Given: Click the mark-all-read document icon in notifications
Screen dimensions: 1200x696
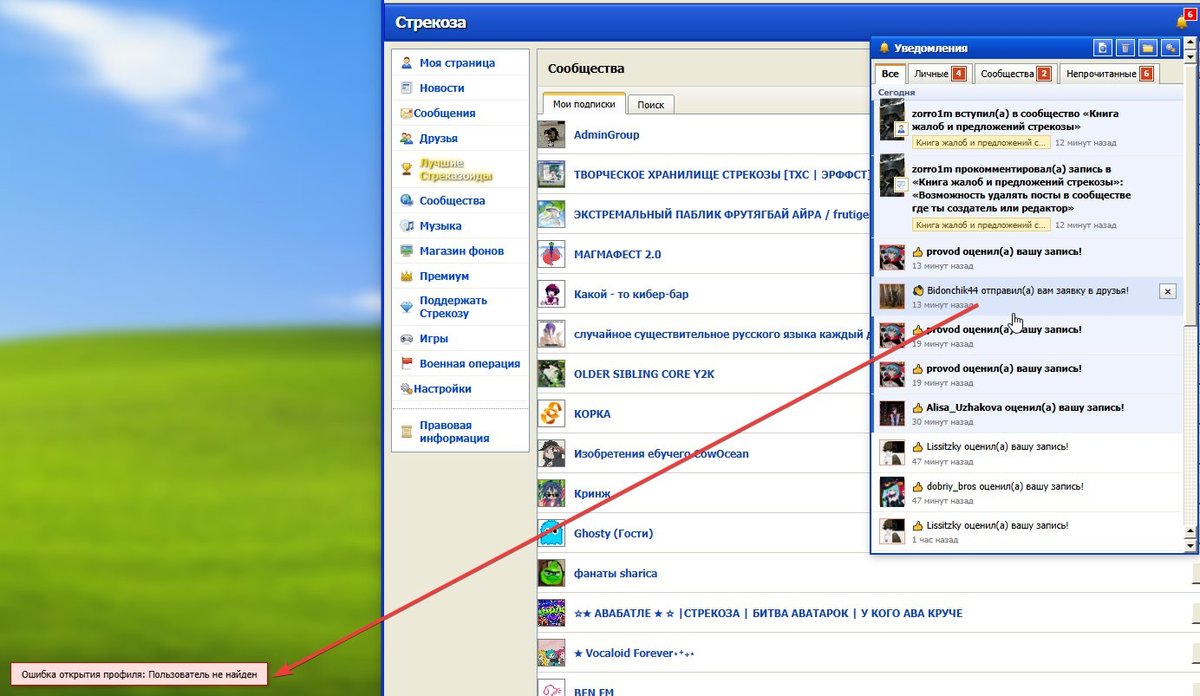Looking at the screenshot, I should coord(1102,47).
